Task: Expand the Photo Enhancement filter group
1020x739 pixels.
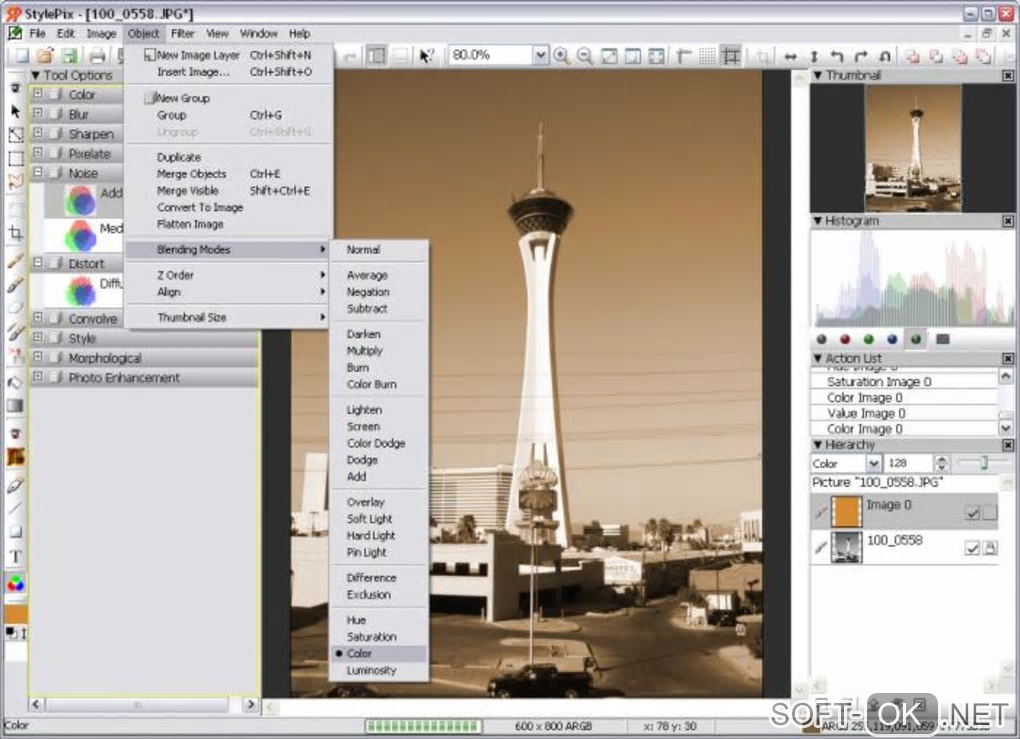Action: 38,378
